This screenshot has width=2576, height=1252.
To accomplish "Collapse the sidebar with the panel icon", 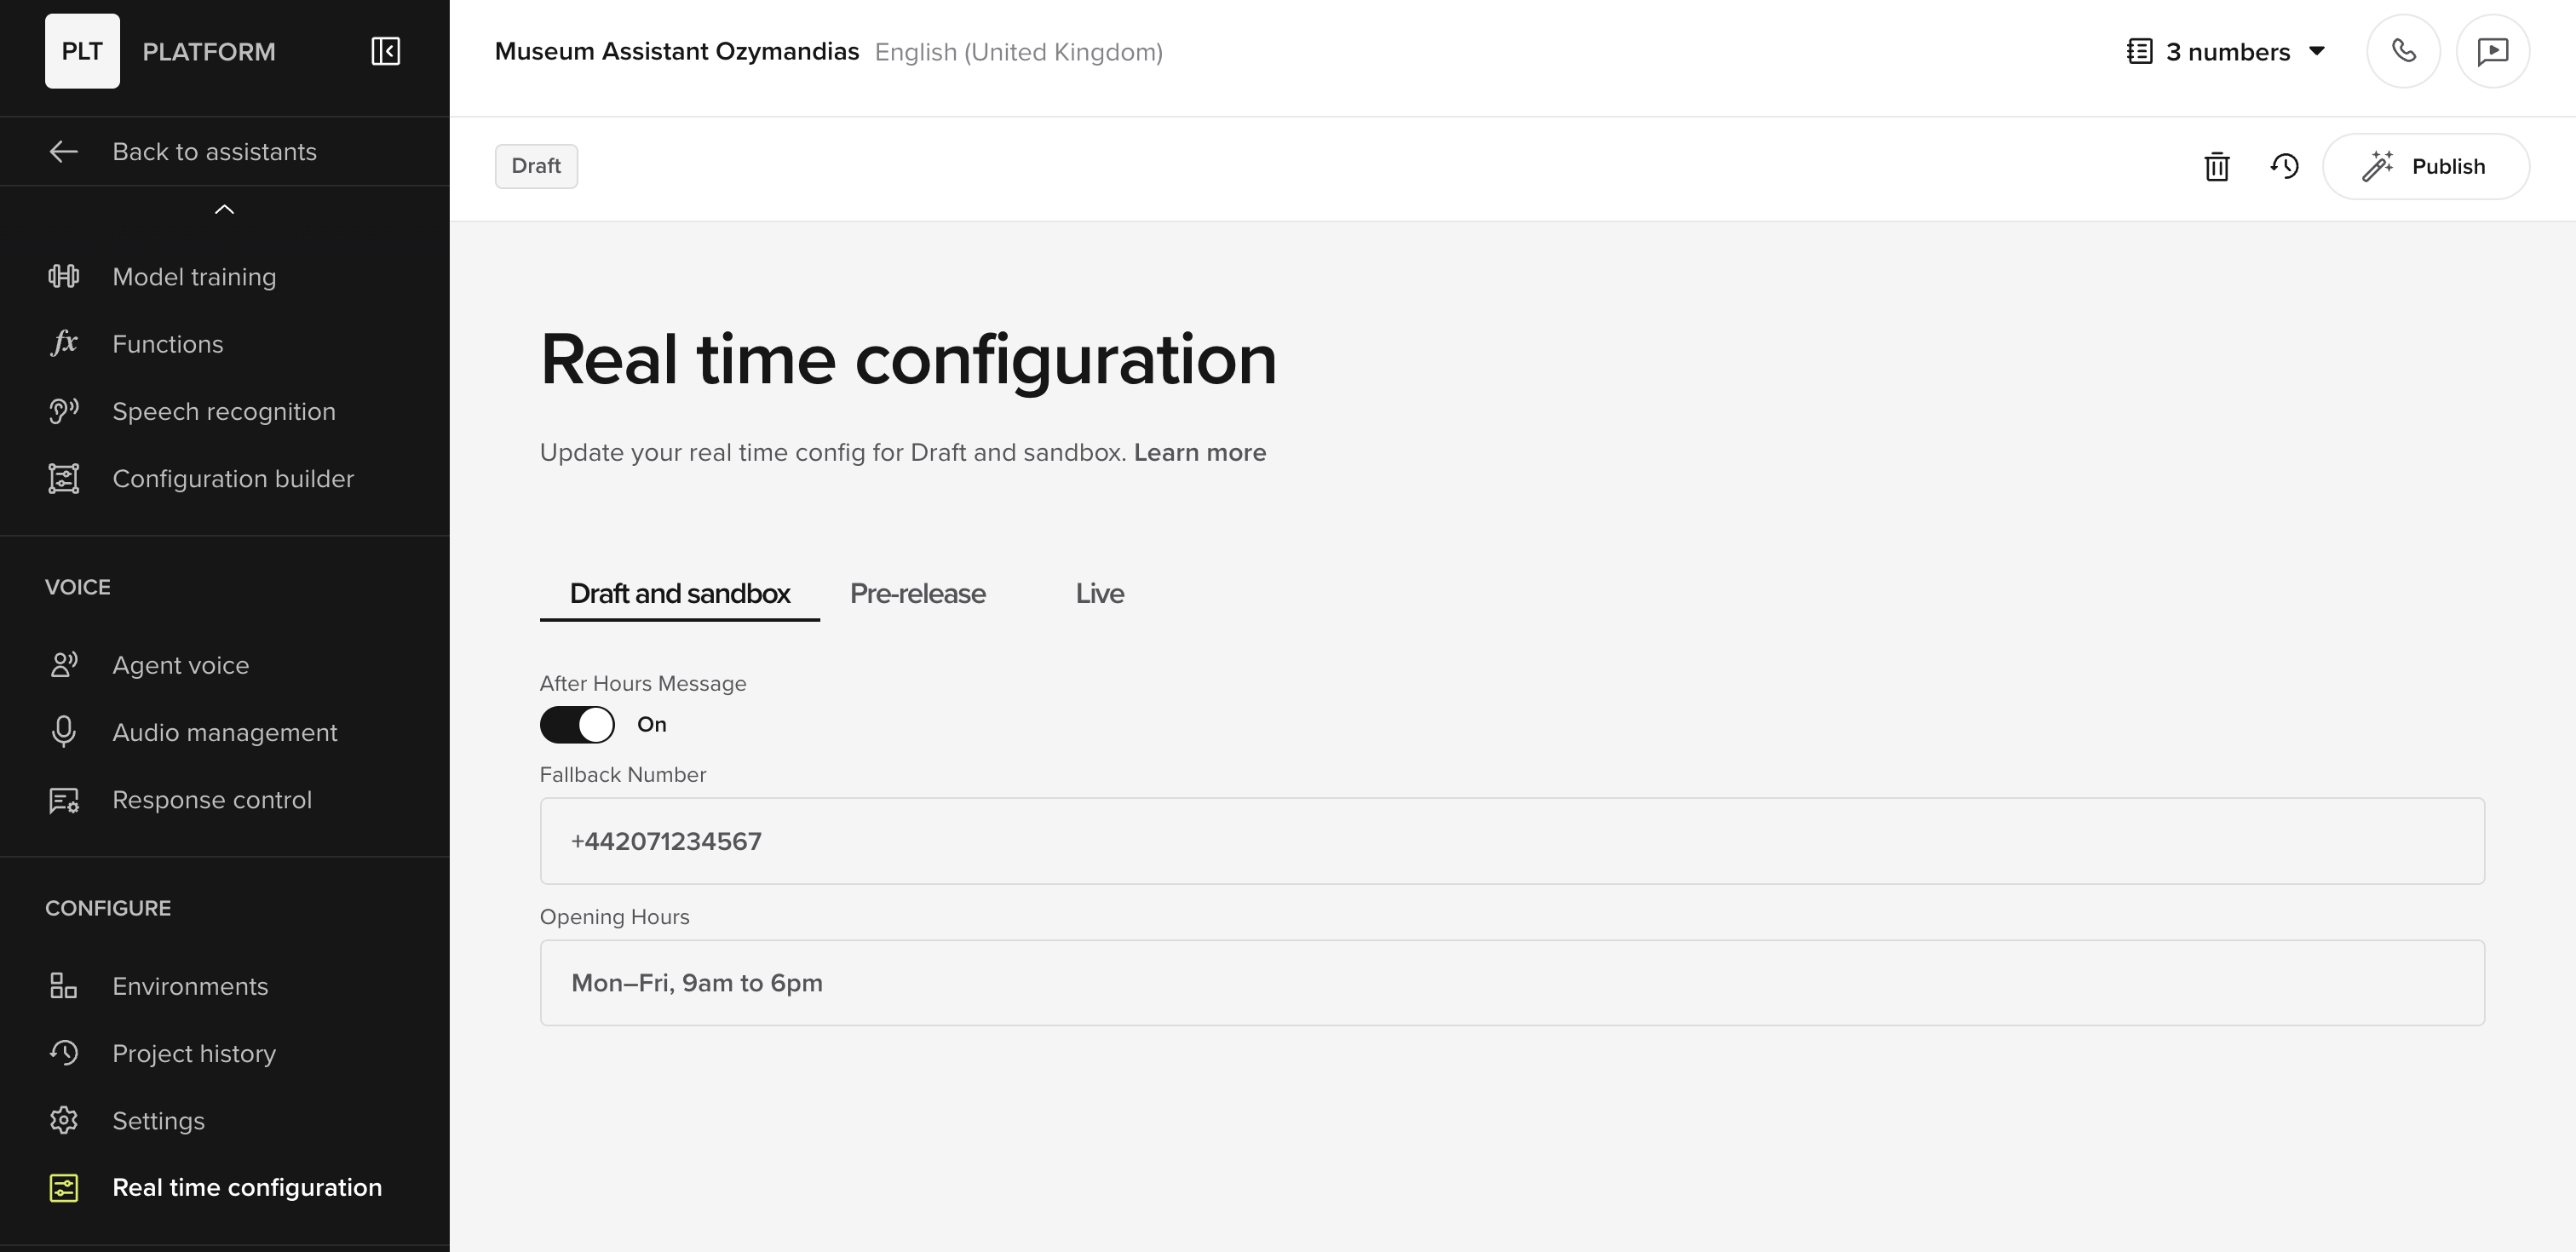I will click(x=385, y=50).
